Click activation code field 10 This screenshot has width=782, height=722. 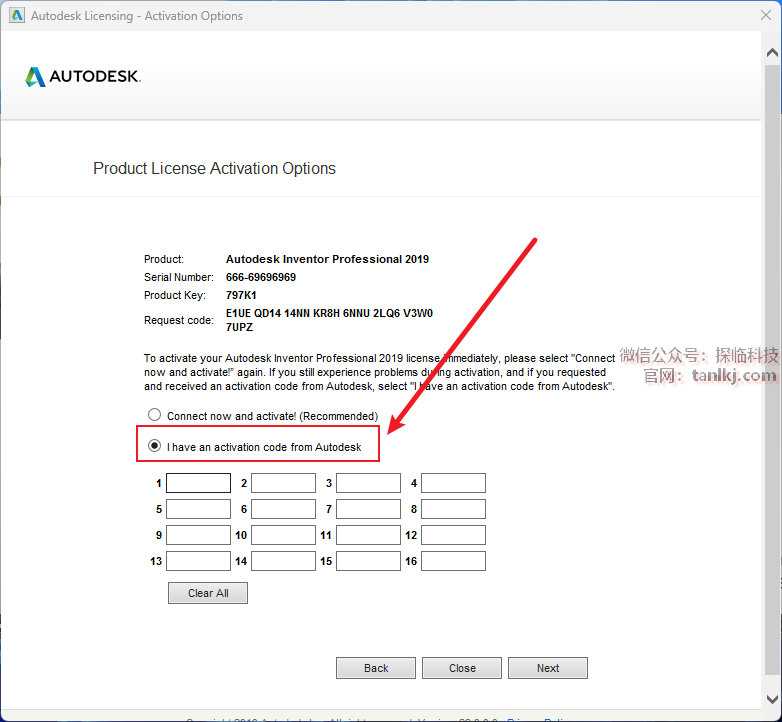[283, 535]
